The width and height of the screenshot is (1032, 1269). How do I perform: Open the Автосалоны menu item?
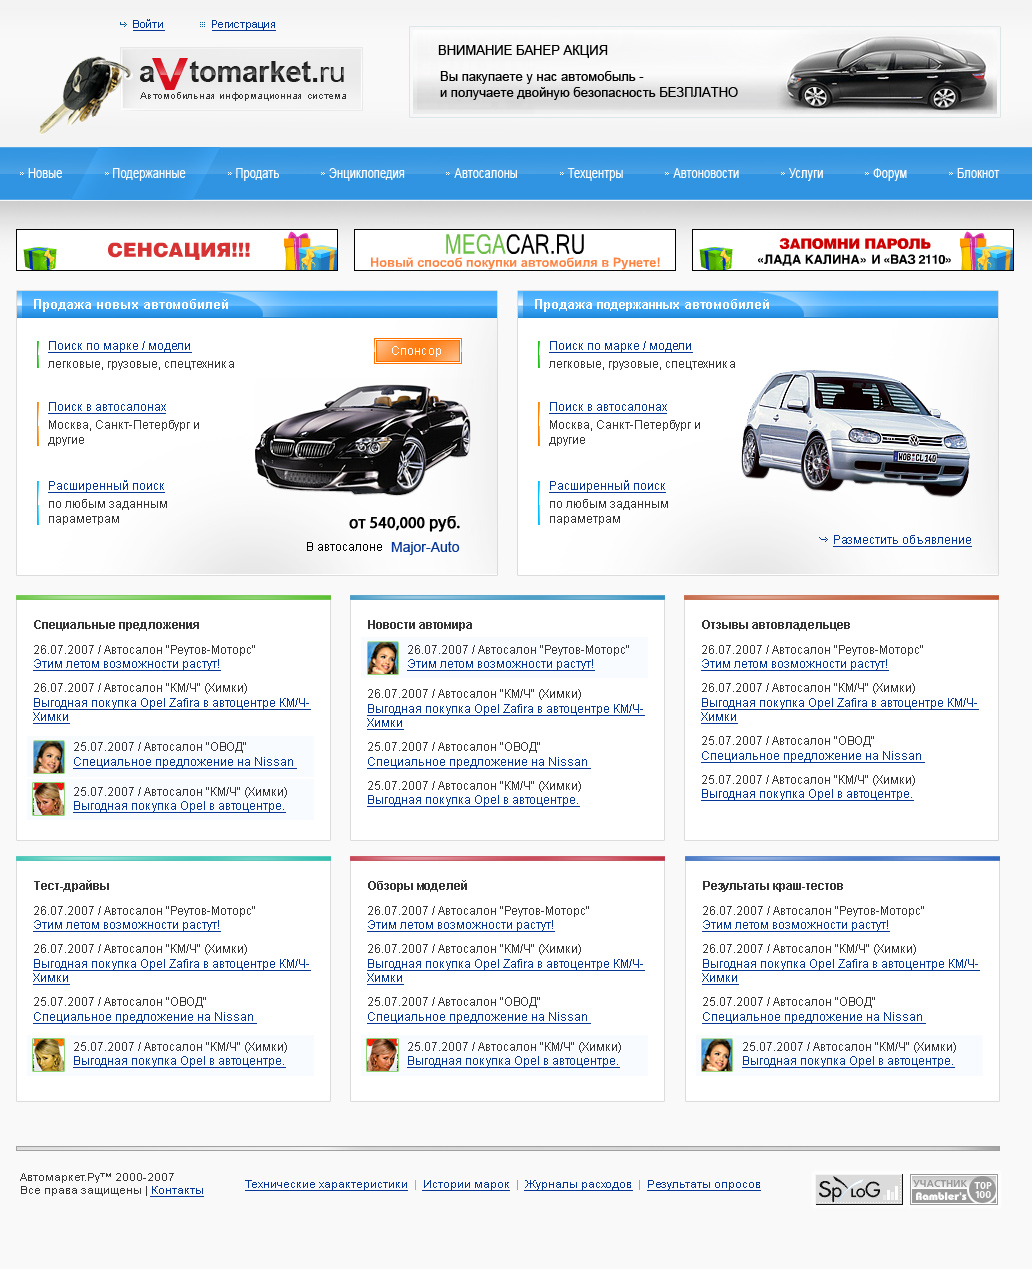[x=486, y=173]
